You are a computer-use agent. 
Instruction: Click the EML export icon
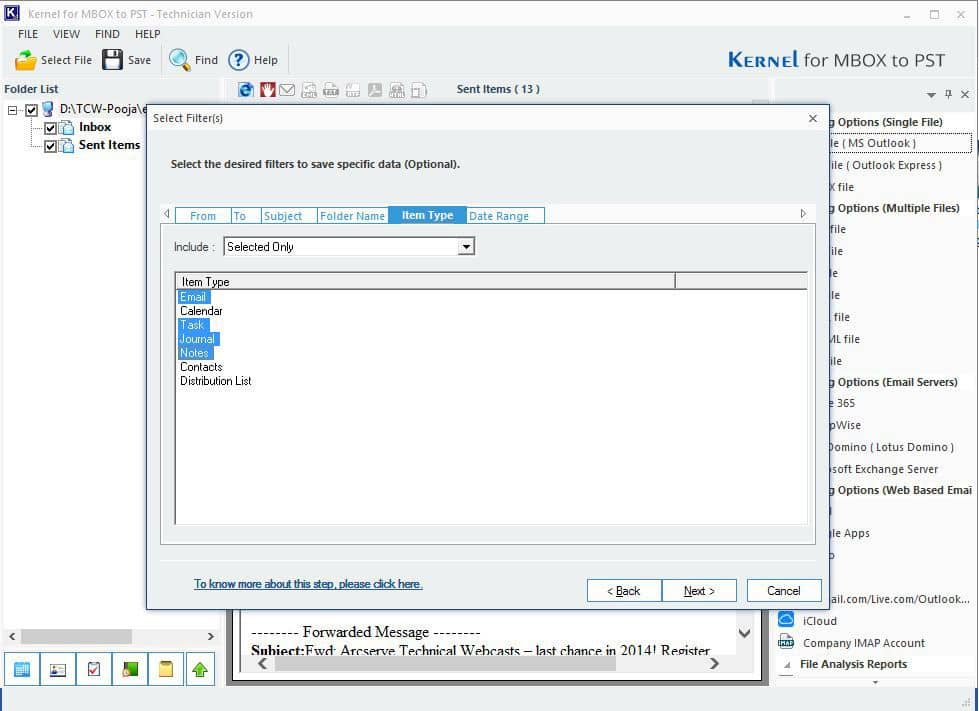[309, 90]
